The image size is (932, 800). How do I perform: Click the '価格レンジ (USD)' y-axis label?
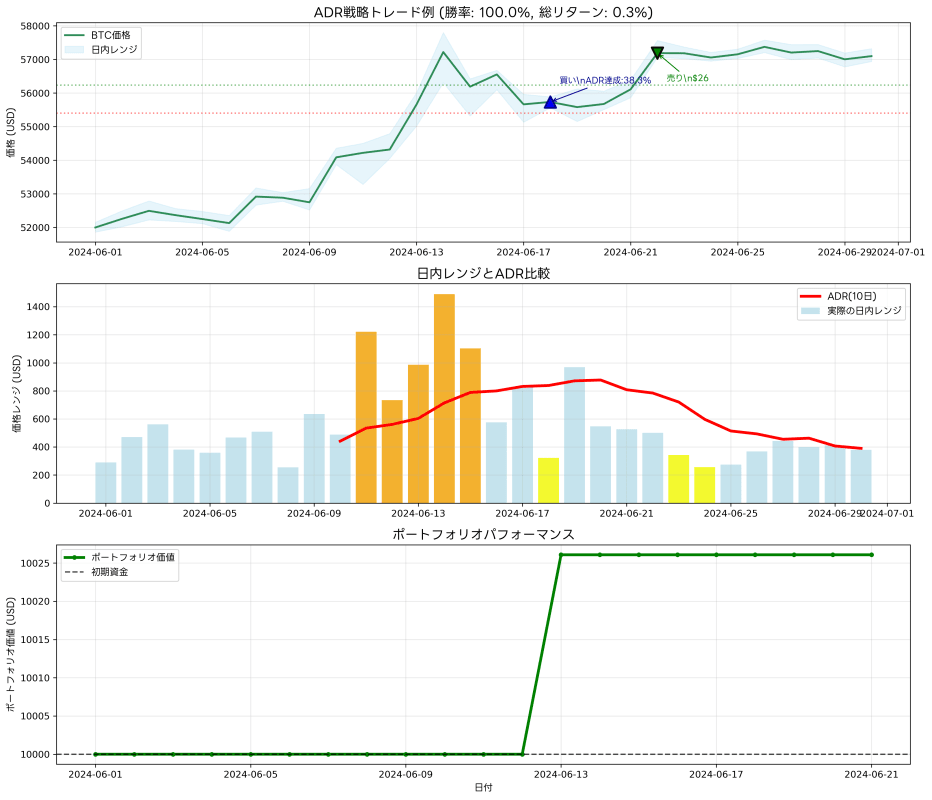(16, 393)
